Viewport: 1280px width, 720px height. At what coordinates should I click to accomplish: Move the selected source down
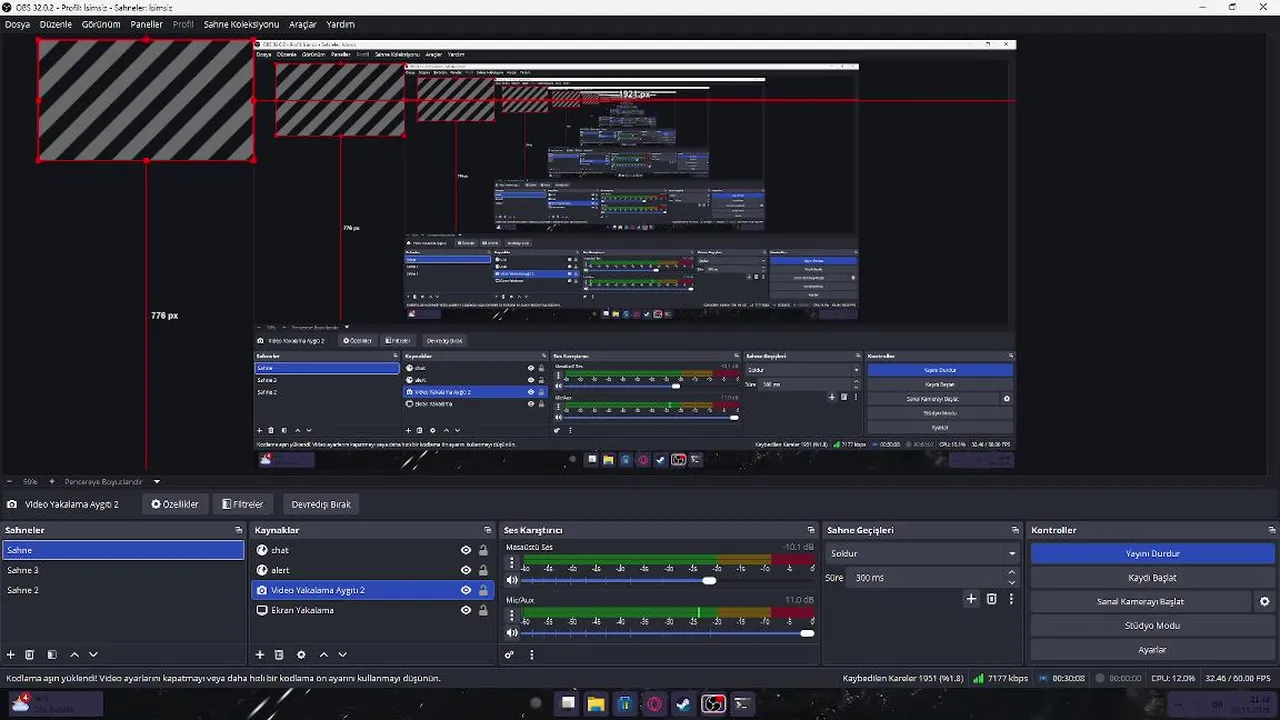[x=342, y=655]
